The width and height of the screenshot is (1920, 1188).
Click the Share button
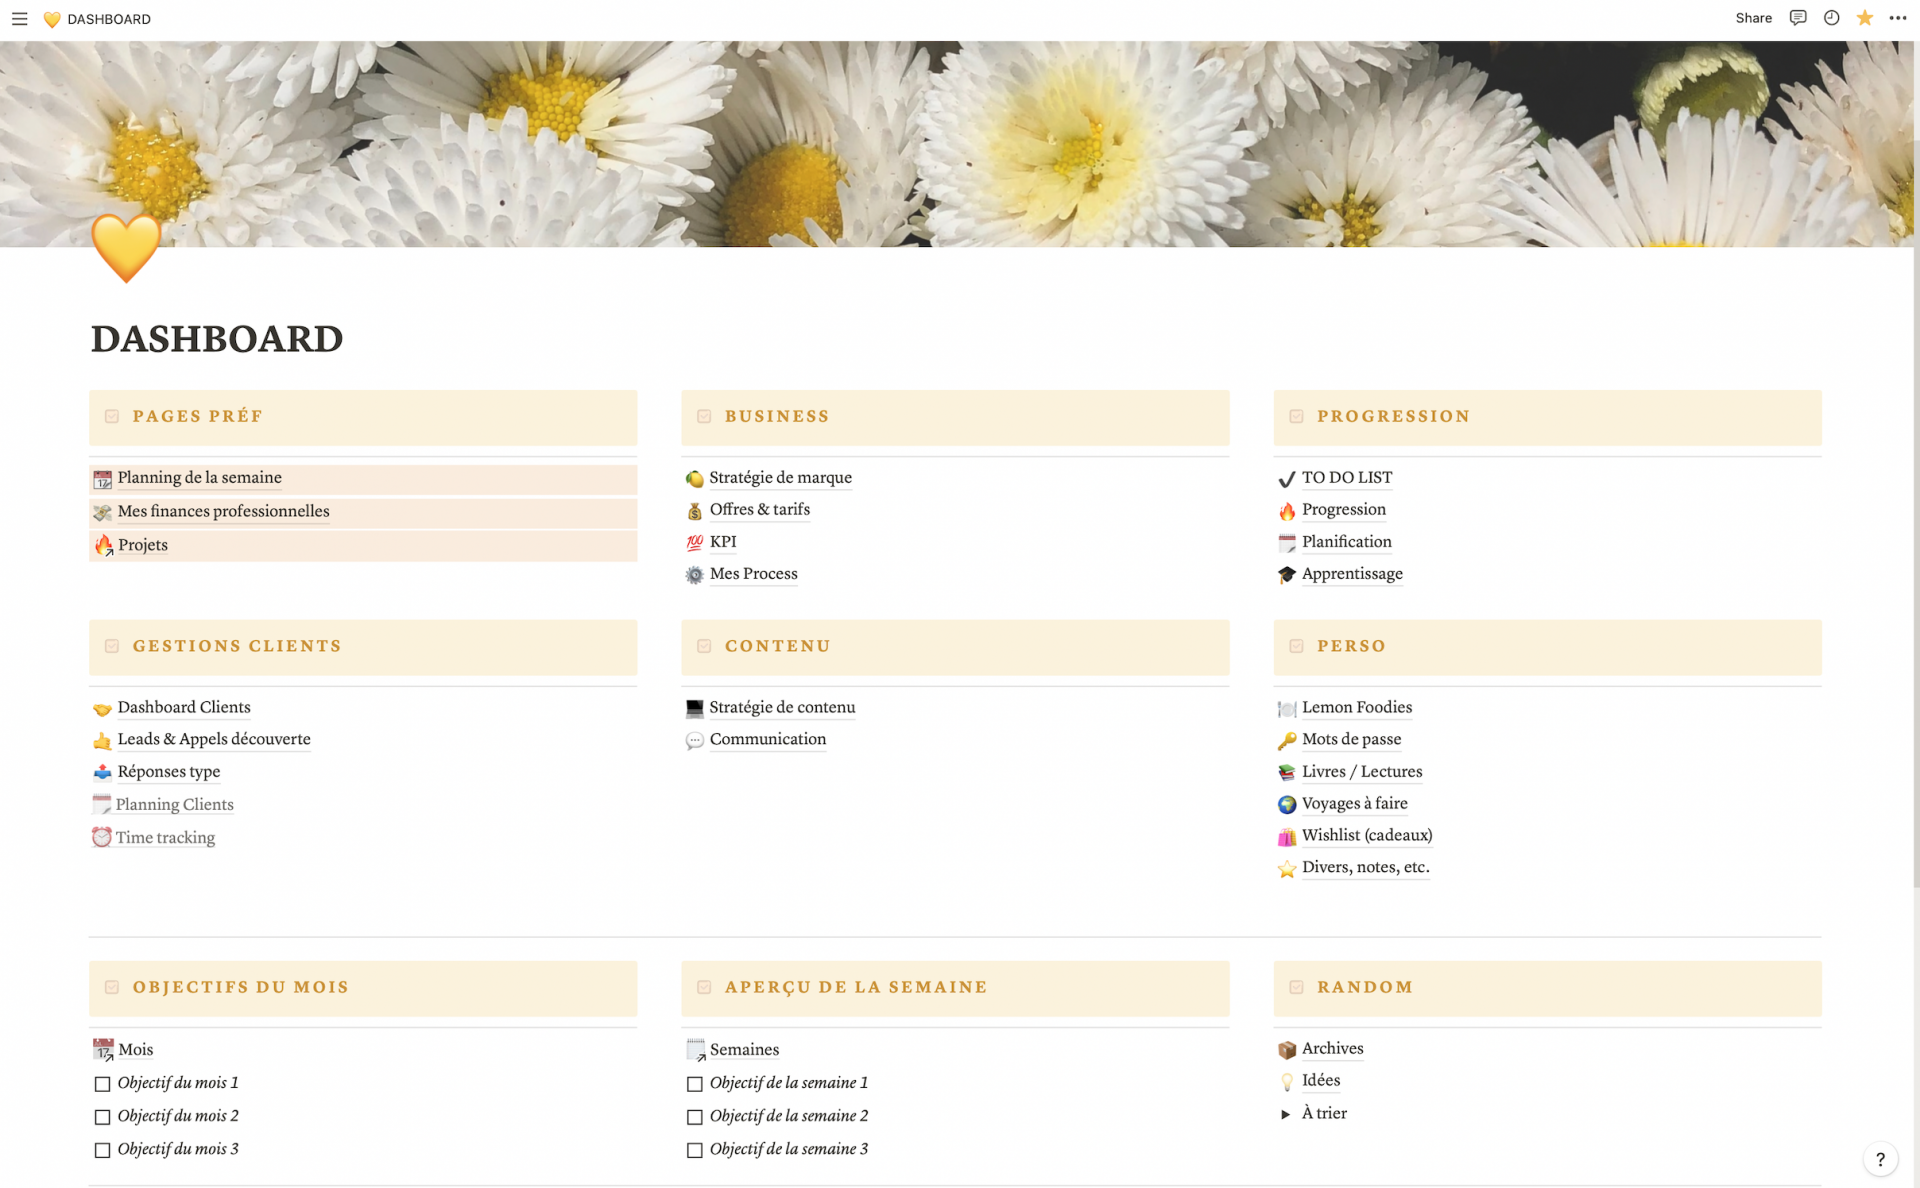click(1753, 18)
